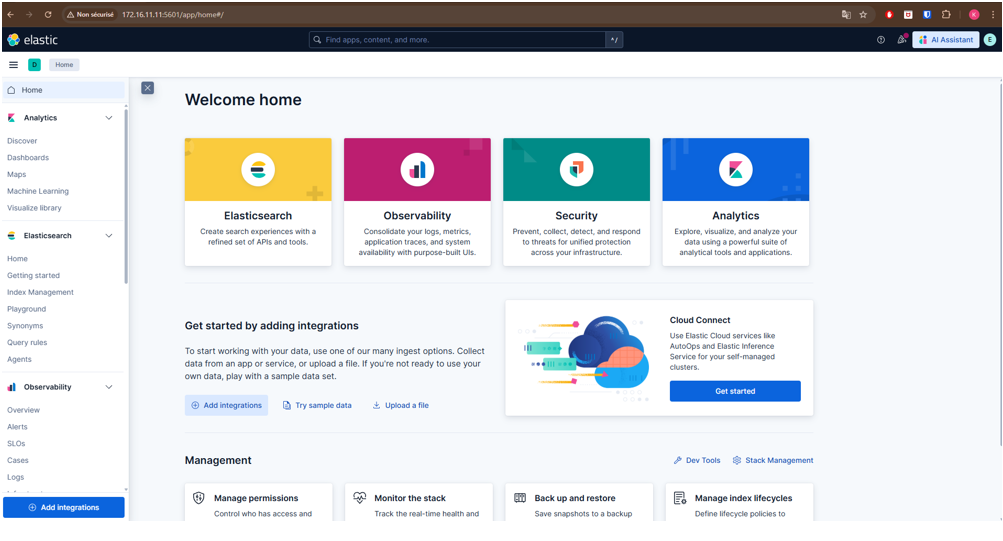This screenshot has width=1003, height=541.
Task: Open the AI Assistant button
Action: pyautogui.click(x=945, y=40)
